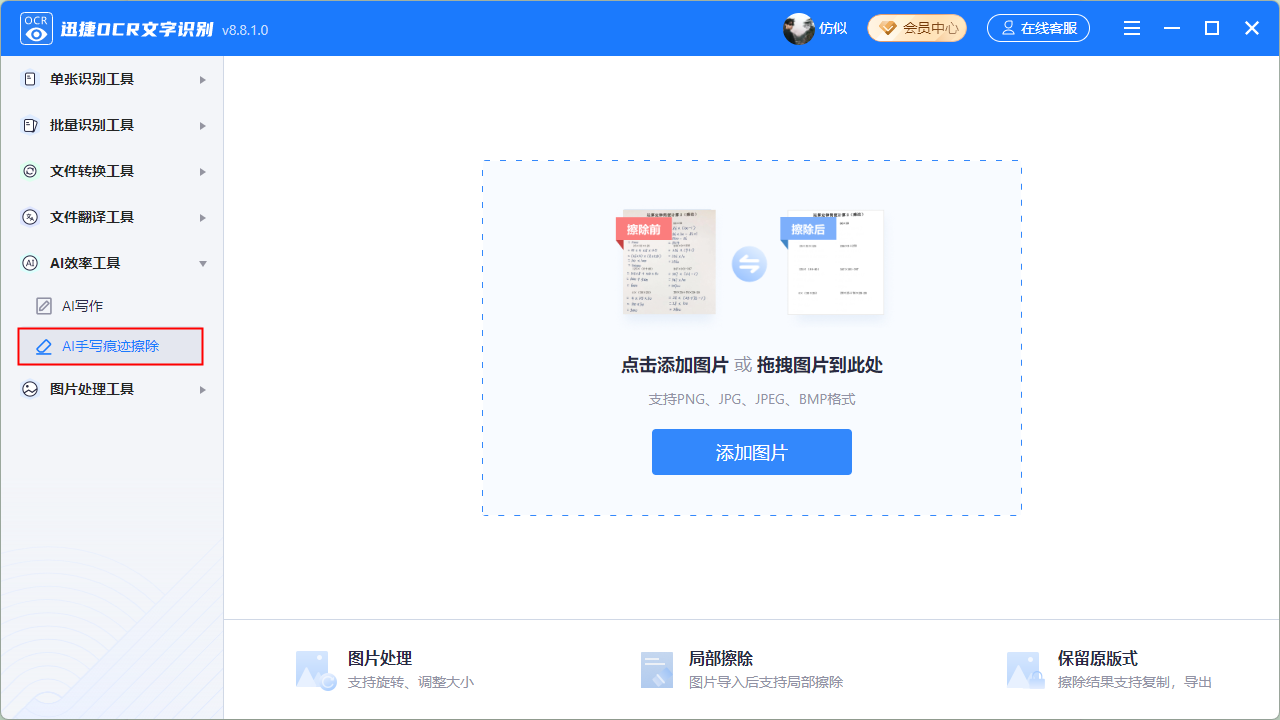Select 文件转换工具 menu item
Viewport: 1280px width, 720px height.
(112, 171)
